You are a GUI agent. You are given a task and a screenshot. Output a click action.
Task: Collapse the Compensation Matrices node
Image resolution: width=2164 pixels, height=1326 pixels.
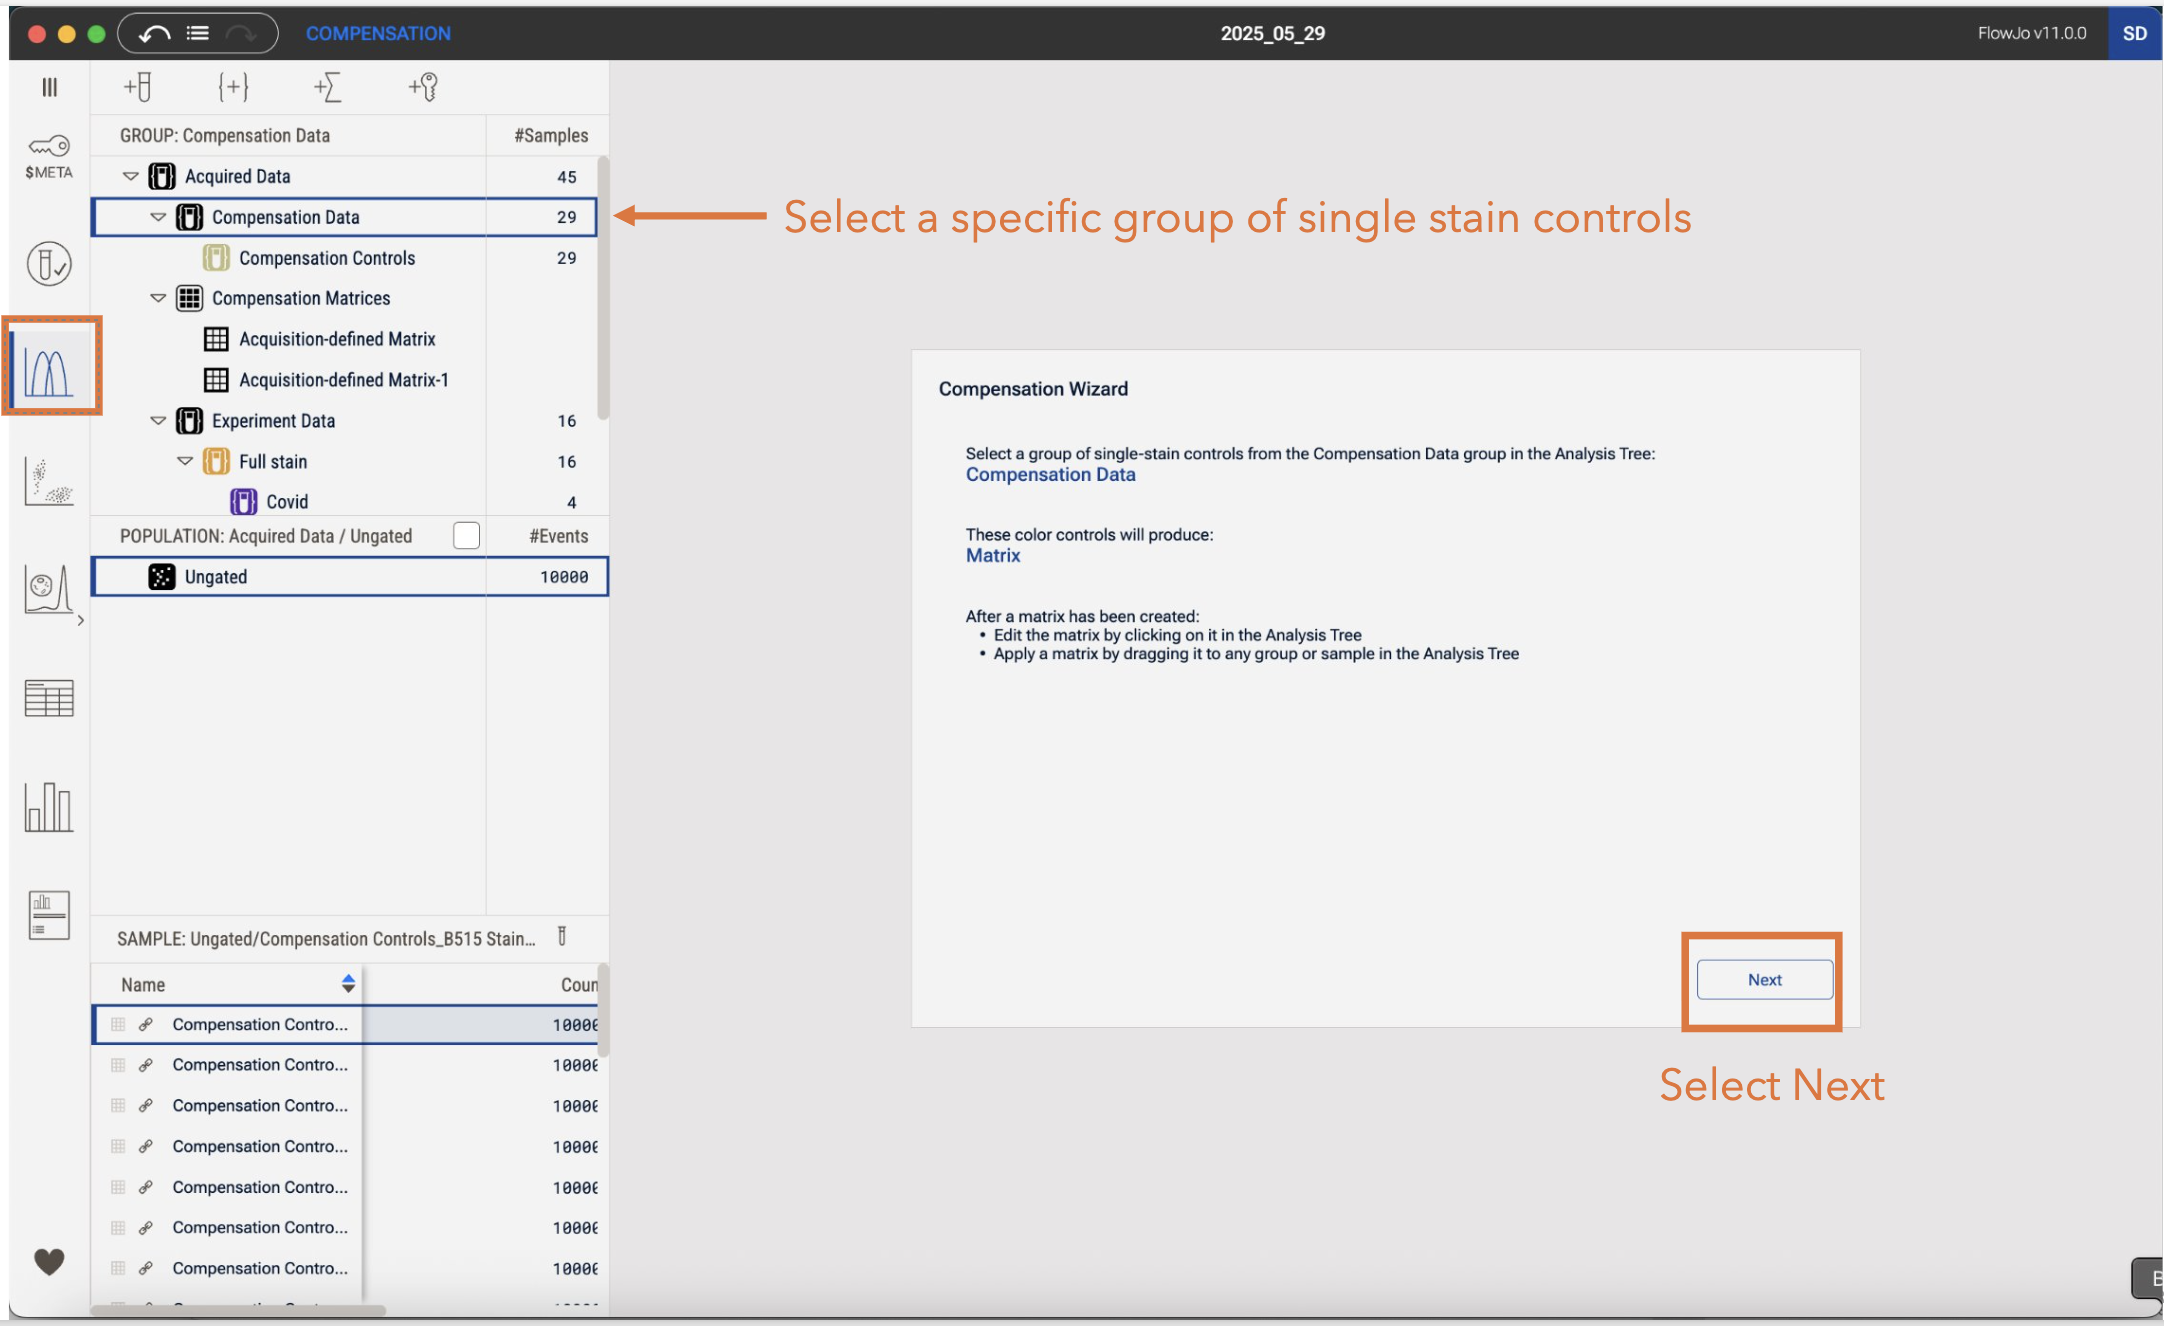click(158, 298)
